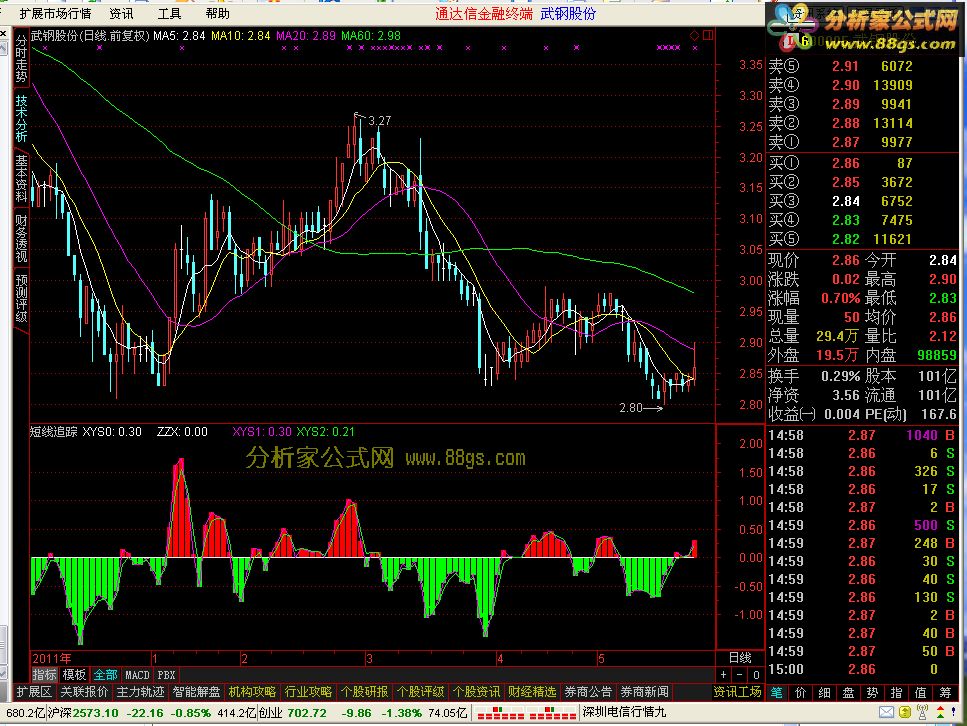Screen dimensions: 967x726
Task: Click the red diamond icon above the chart
Action: click(694, 35)
